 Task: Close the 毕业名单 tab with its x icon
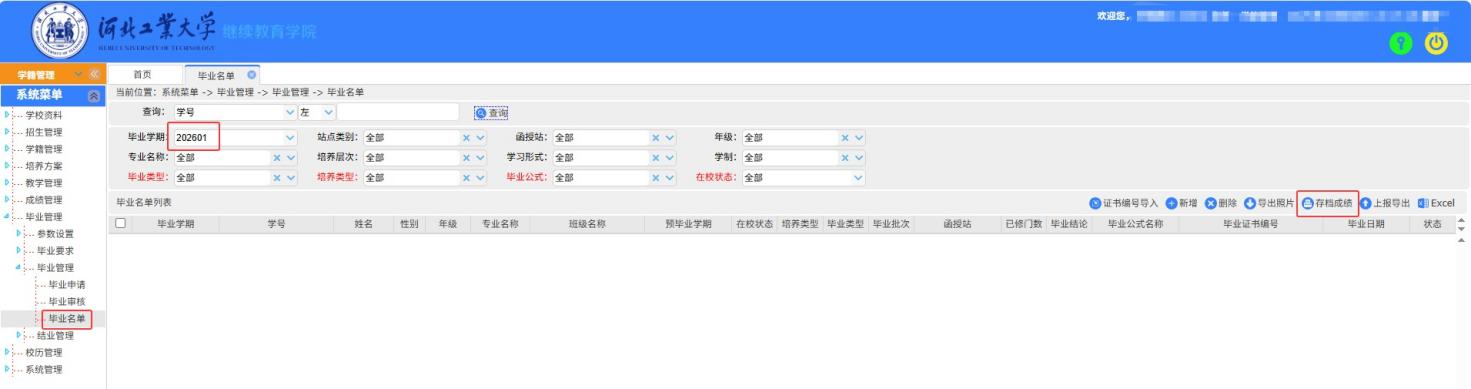pos(252,75)
